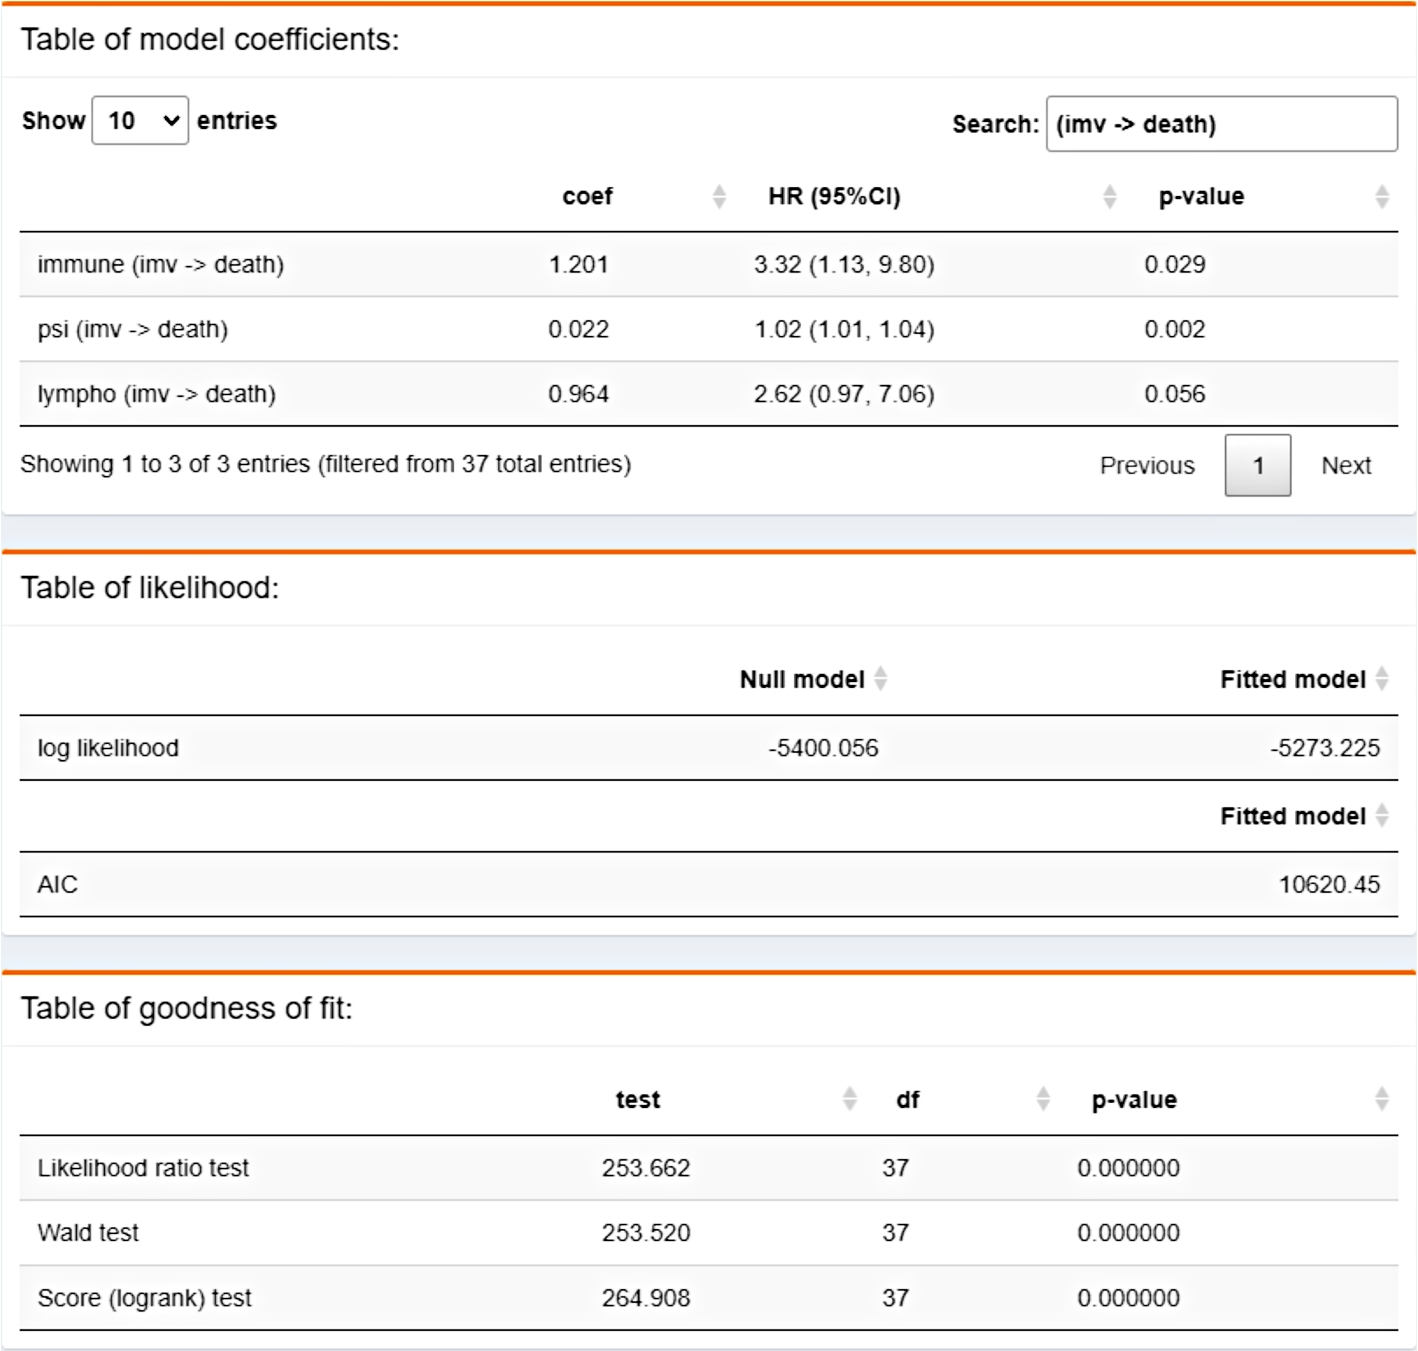Sort goodness of fit by p-value arrows
This screenshot has height=1351, width=1418.
coord(1382,1100)
